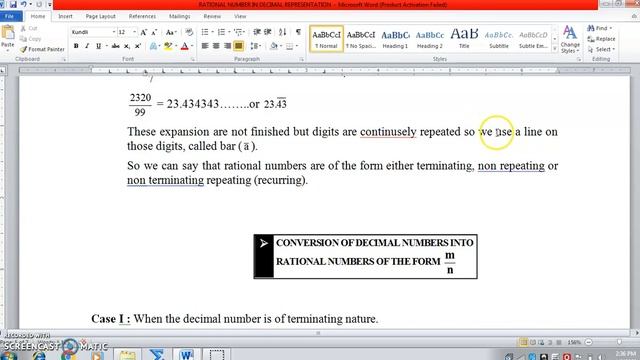This screenshot has width=640, height=360.
Task: Expand the Bullets list dropdown
Action: 213,32
